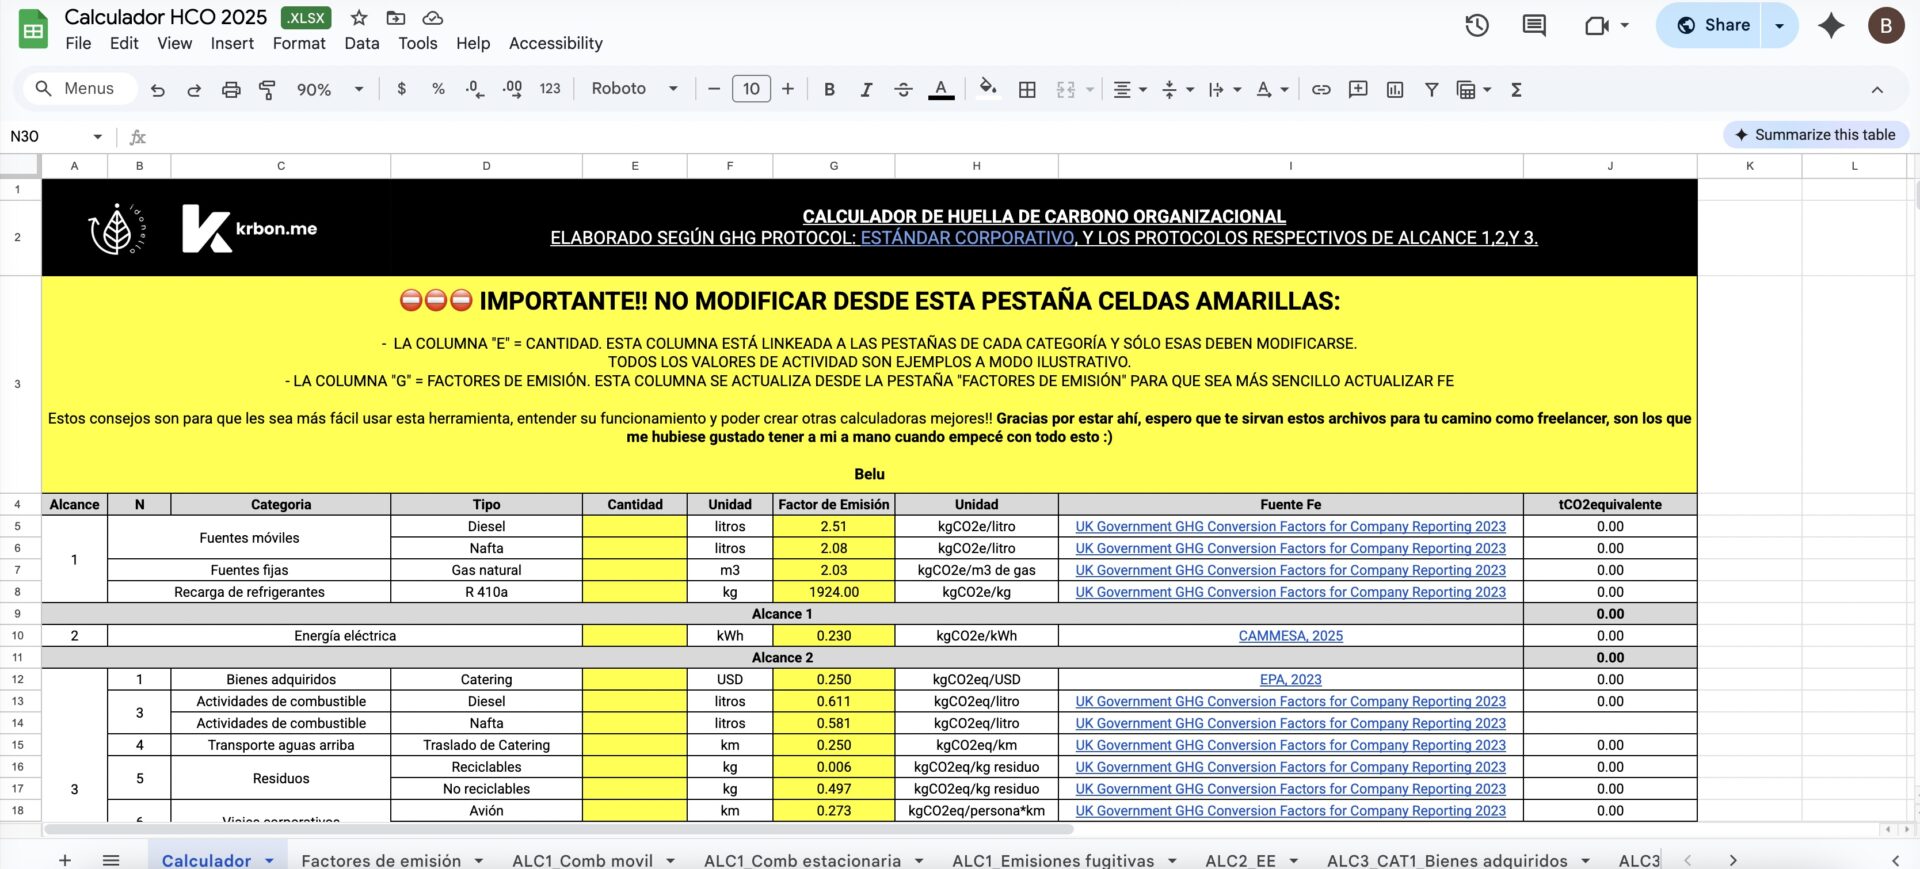Insert a chart using toolbar icon
This screenshot has height=869, width=1920.
[1395, 90]
